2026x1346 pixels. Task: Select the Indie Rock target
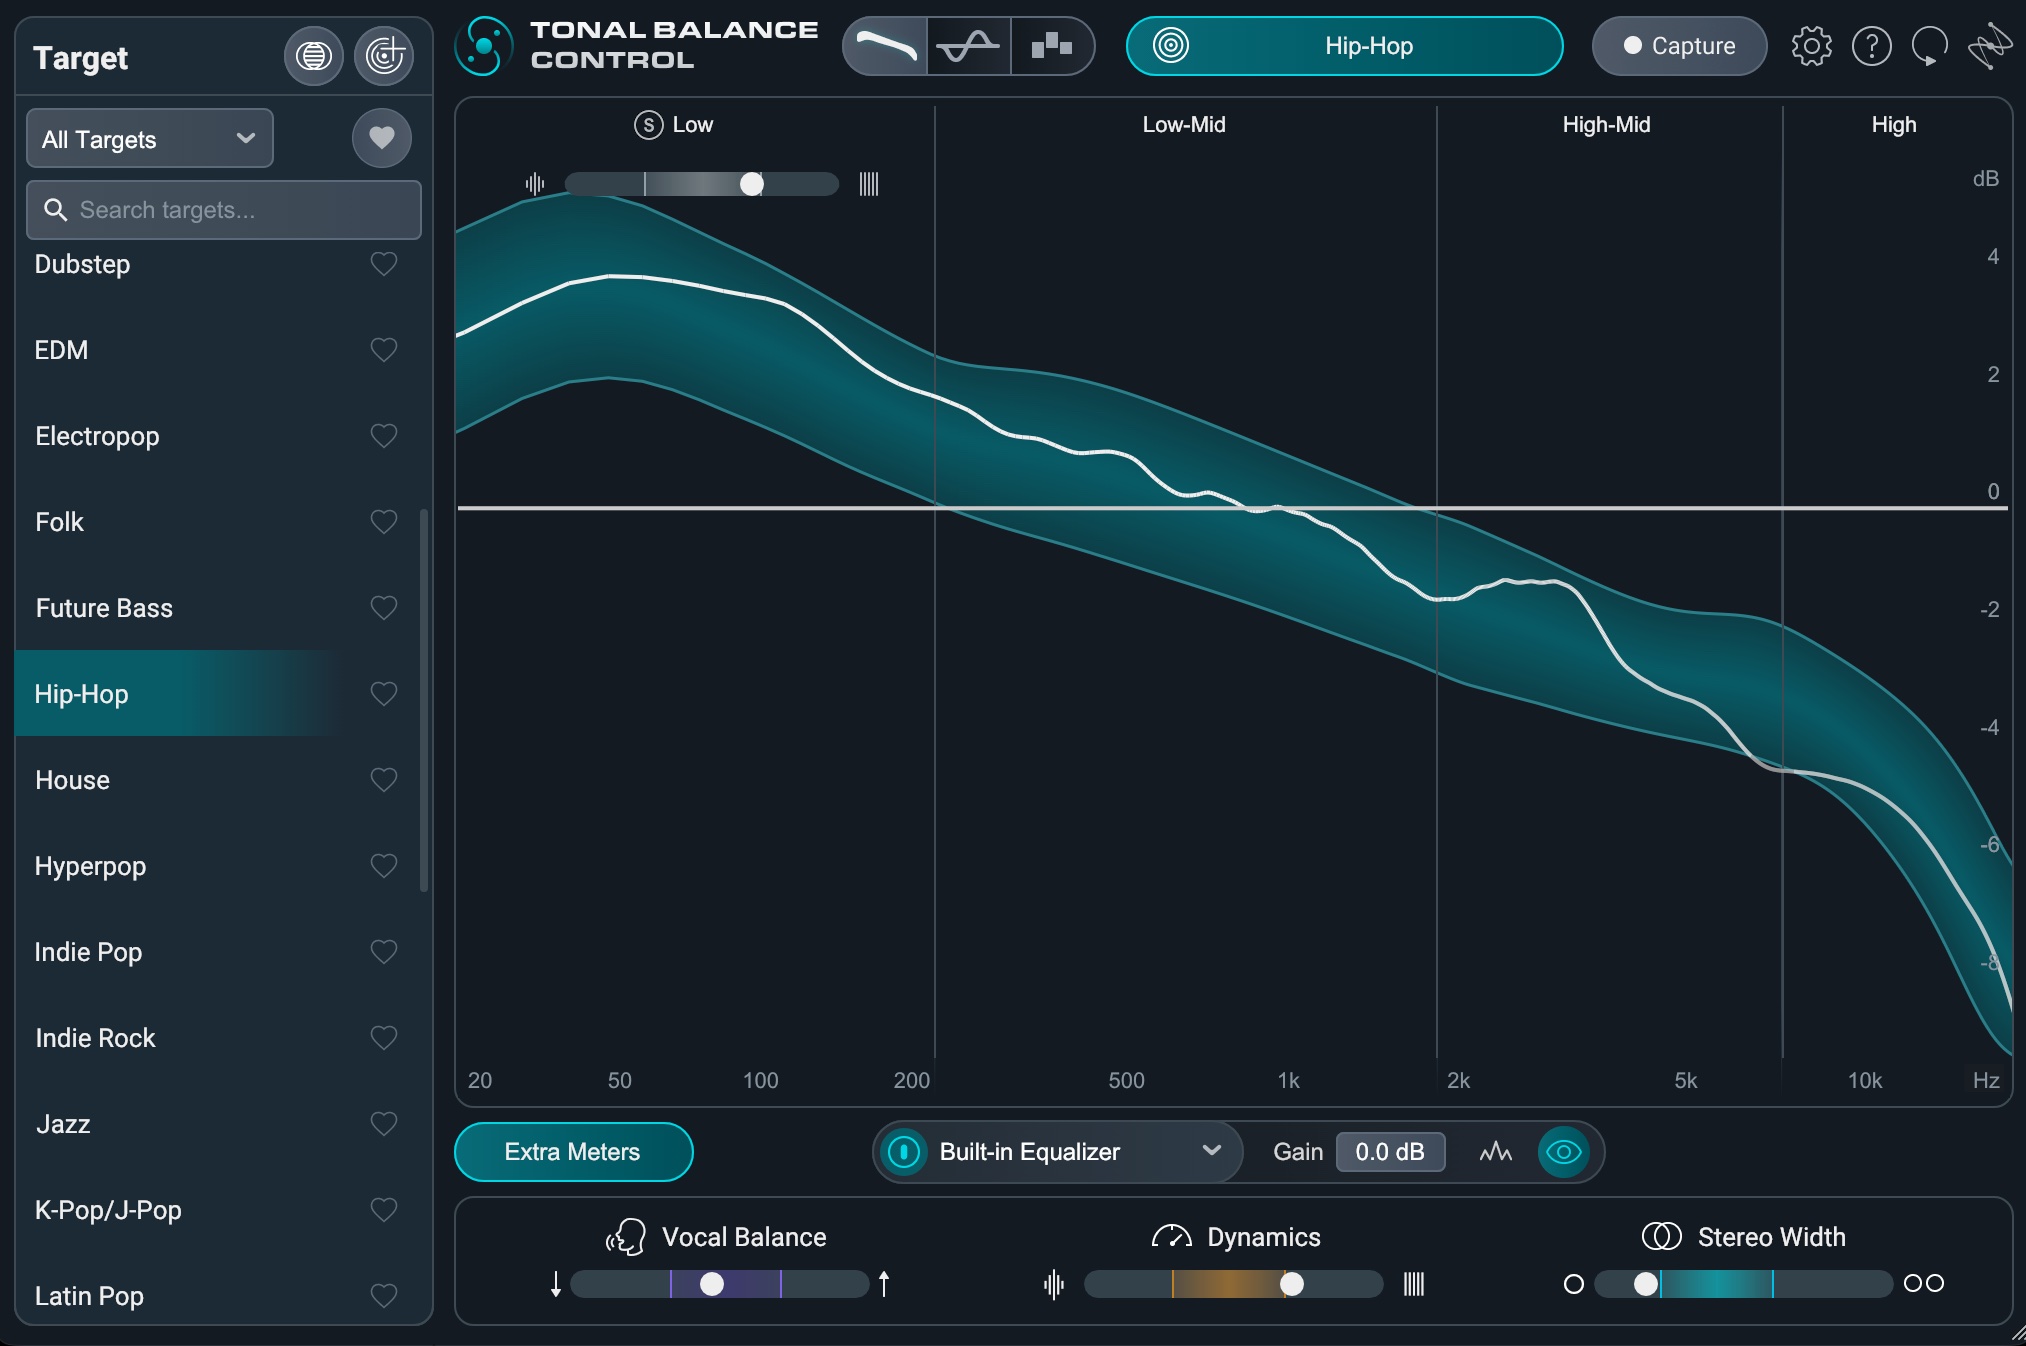(x=96, y=1038)
